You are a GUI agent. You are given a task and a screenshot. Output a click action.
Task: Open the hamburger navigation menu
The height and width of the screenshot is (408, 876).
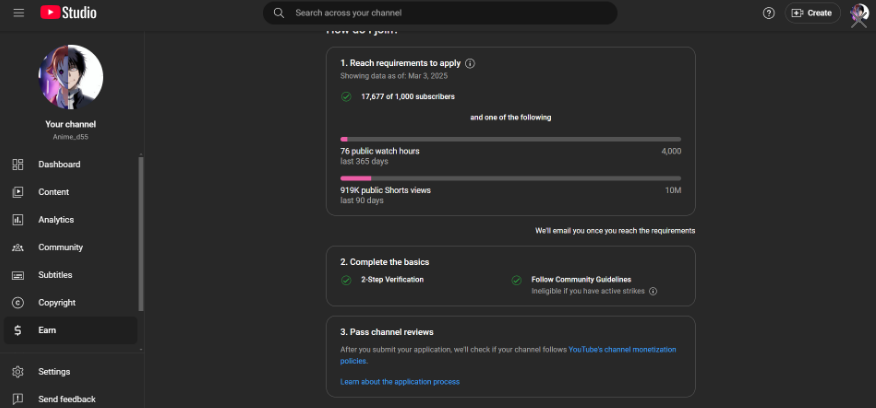[x=18, y=13]
